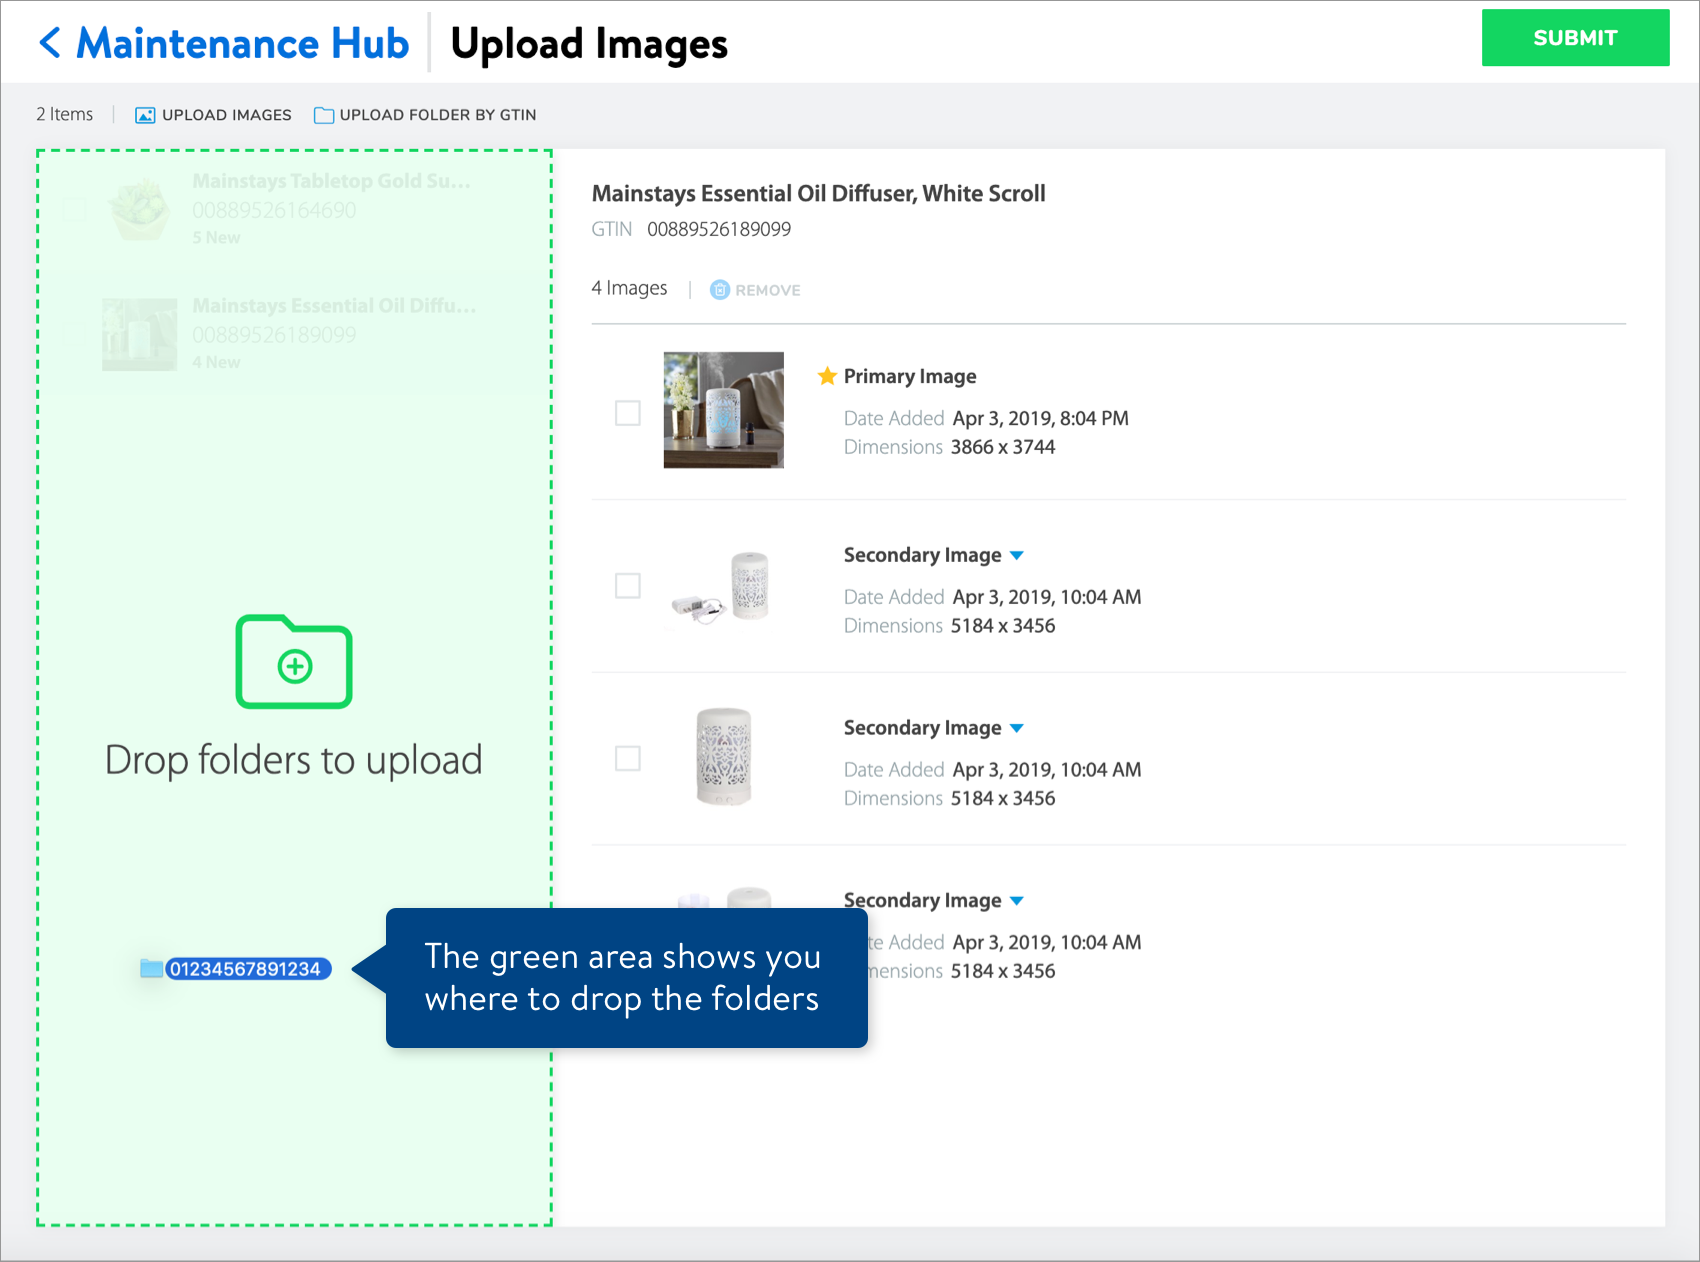Open the first Secondary Image dropdown

[x=1017, y=556]
